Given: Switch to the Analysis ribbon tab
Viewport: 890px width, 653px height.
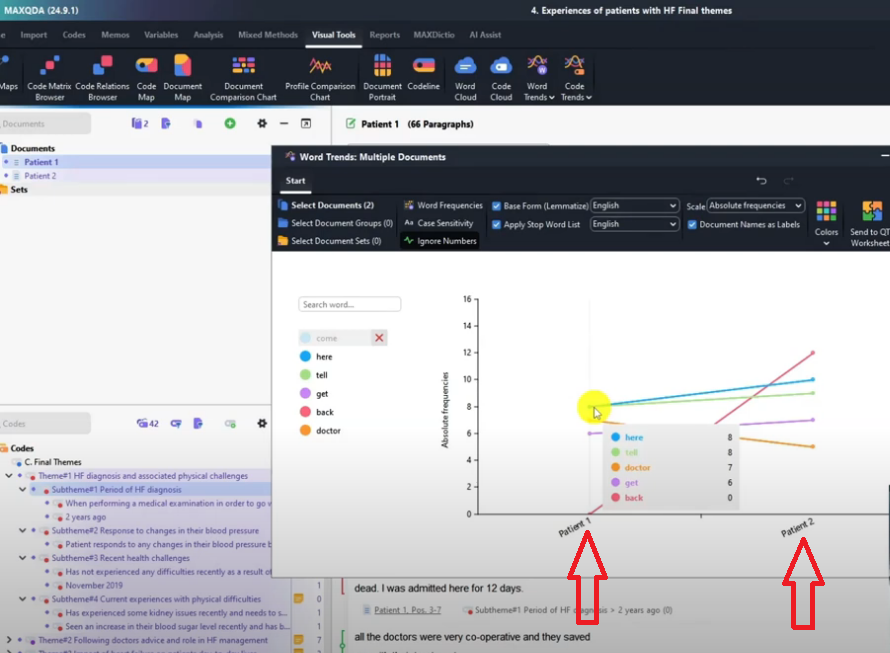Looking at the screenshot, I should pyautogui.click(x=208, y=35).
